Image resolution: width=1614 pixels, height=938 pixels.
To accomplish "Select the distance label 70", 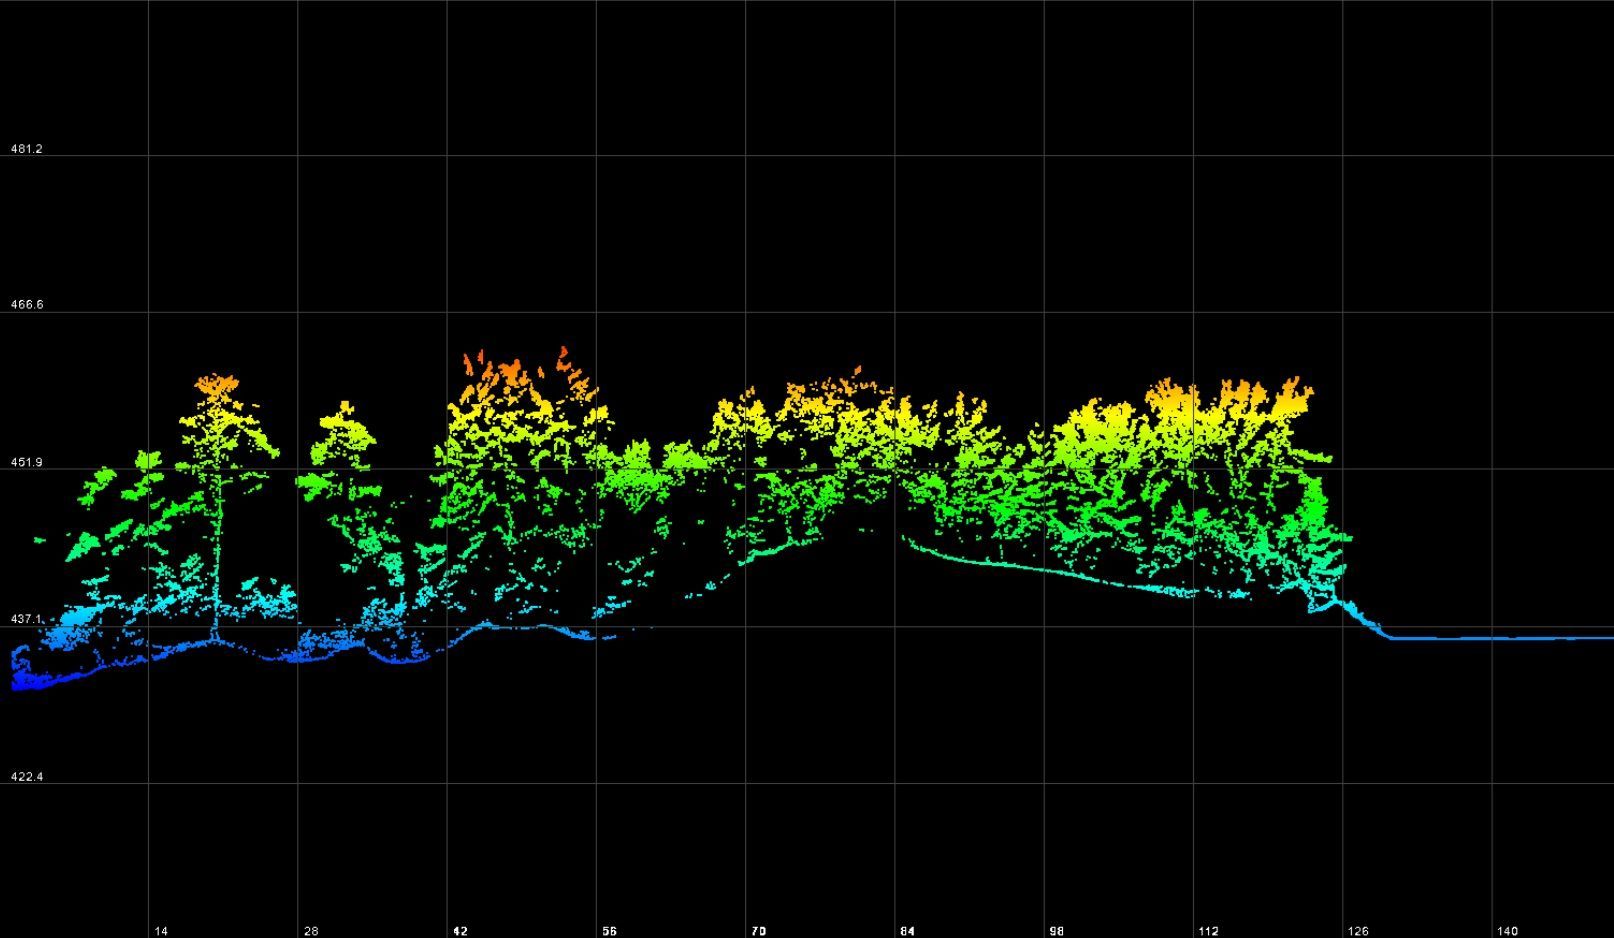I will pyautogui.click(x=760, y=928).
